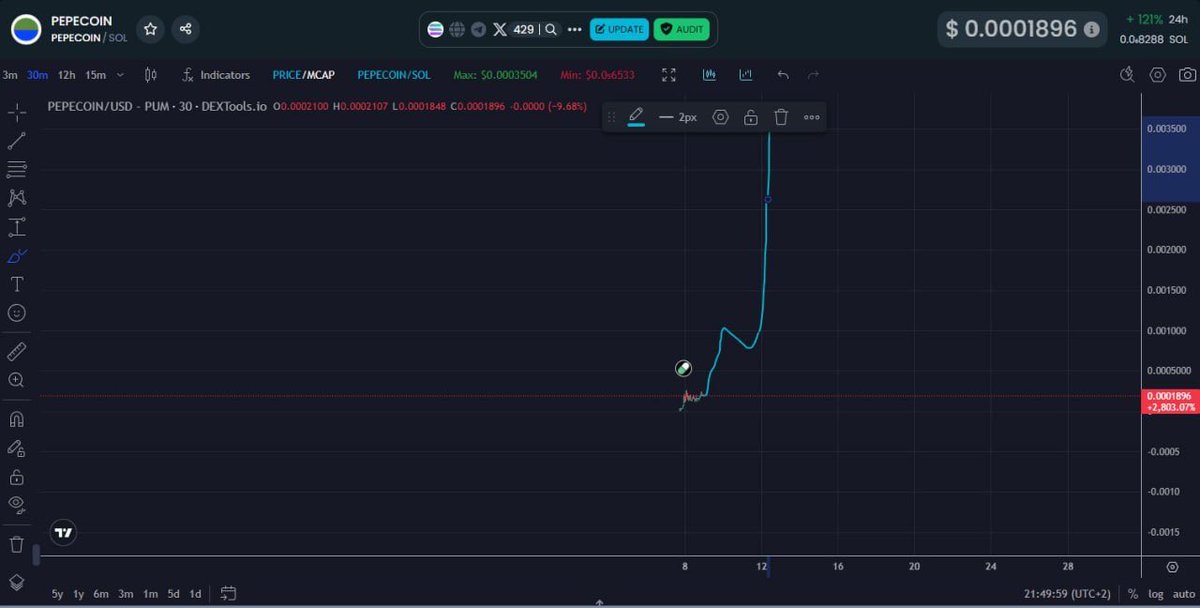The width and height of the screenshot is (1200, 608).
Task: Enter fullscreen chart mode
Action: [x=669, y=75]
